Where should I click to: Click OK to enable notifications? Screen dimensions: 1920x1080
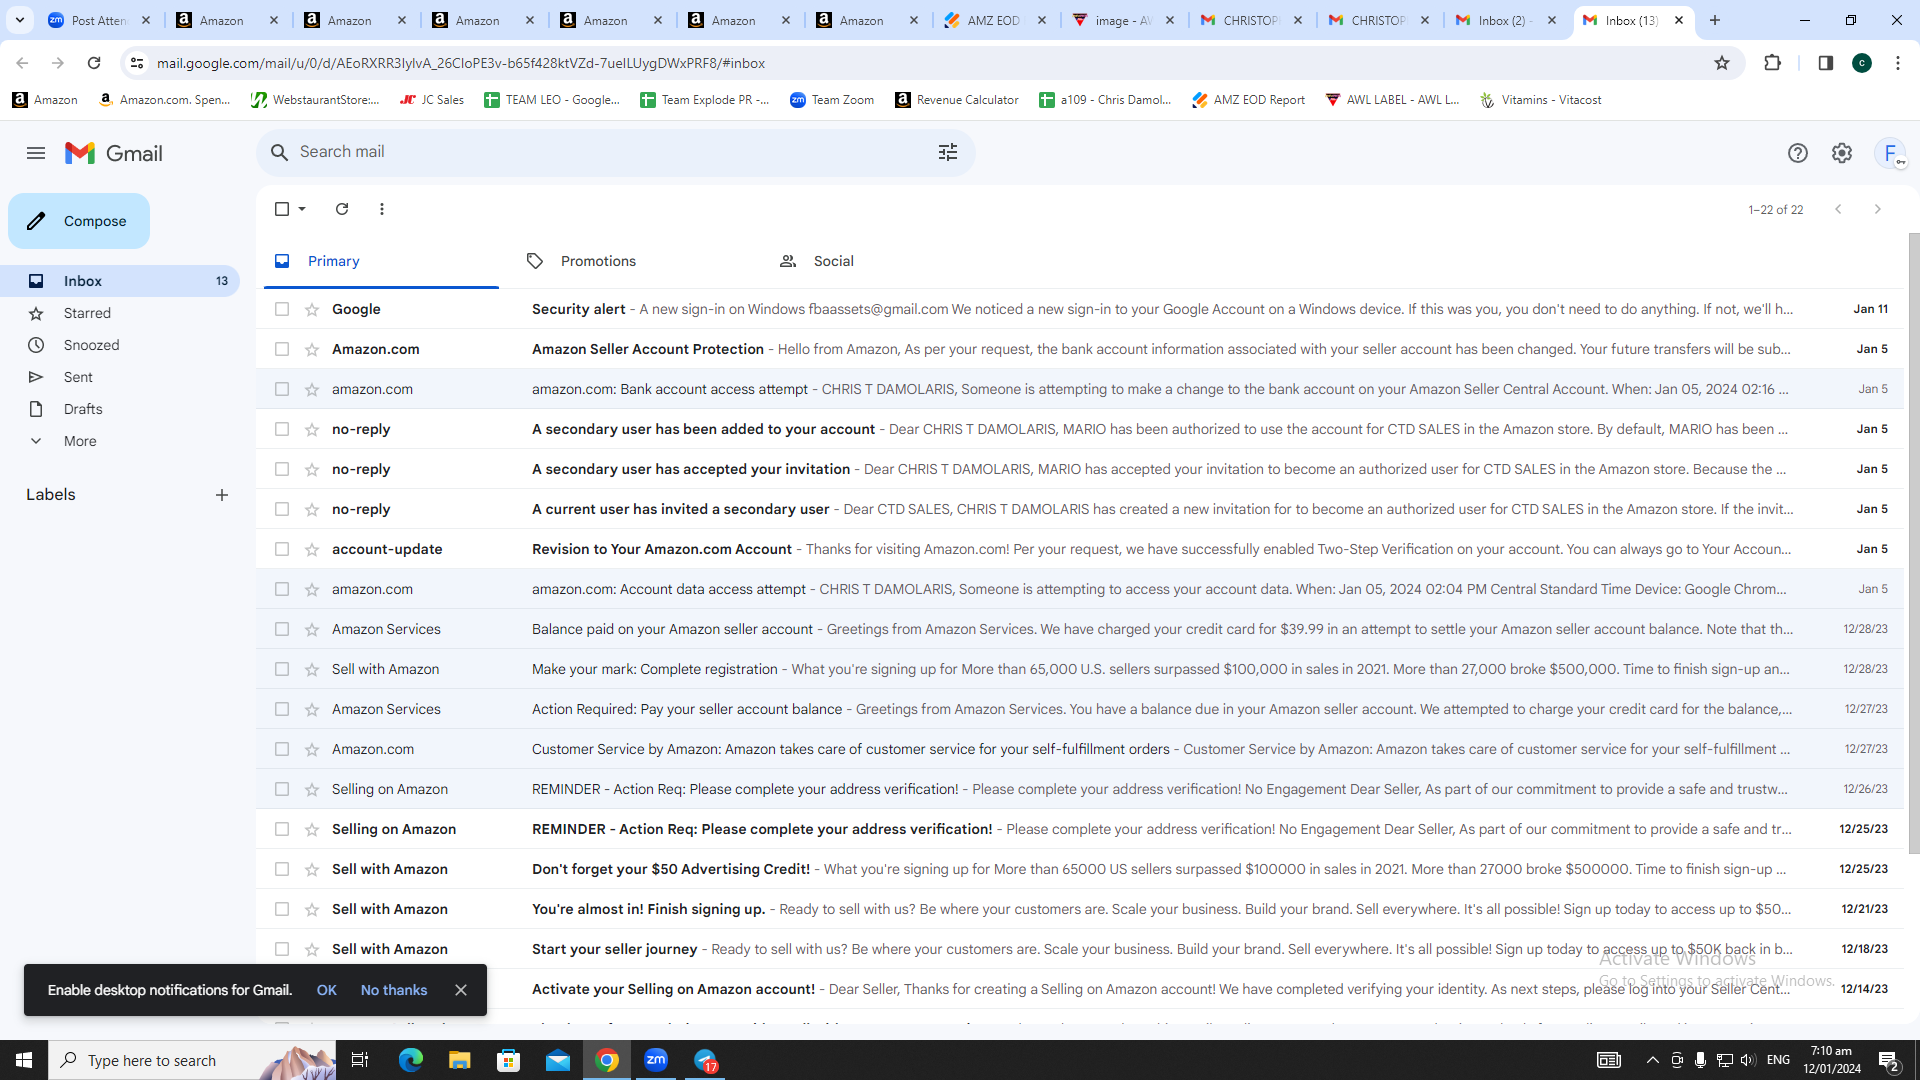pyautogui.click(x=326, y=990)
